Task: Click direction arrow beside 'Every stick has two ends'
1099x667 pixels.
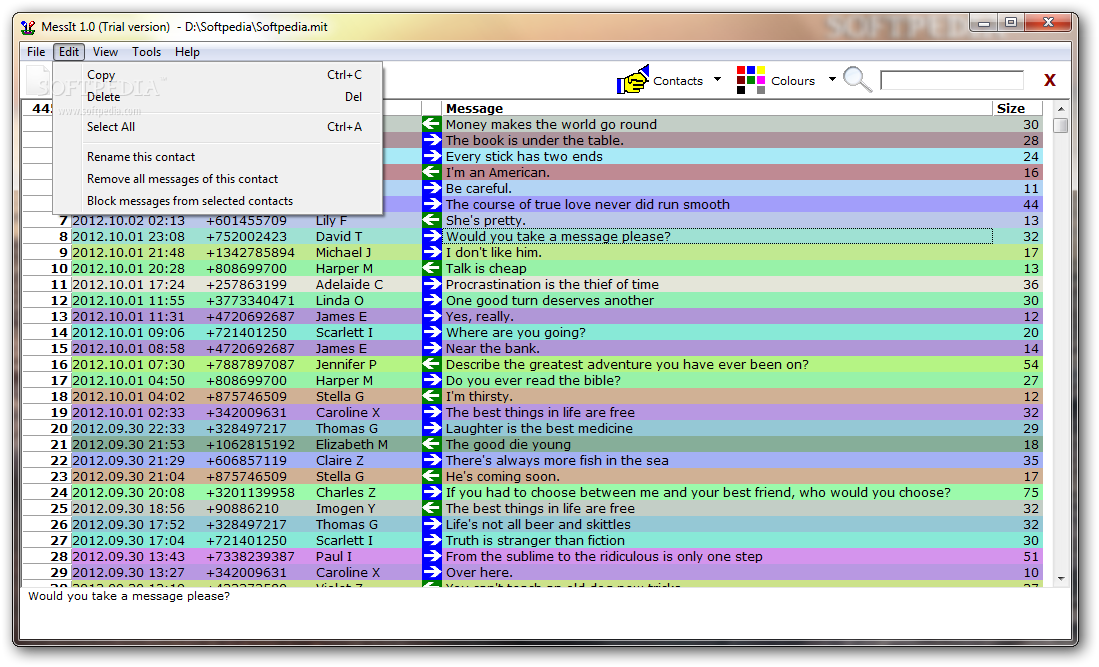Action: [x=432, y=156]
